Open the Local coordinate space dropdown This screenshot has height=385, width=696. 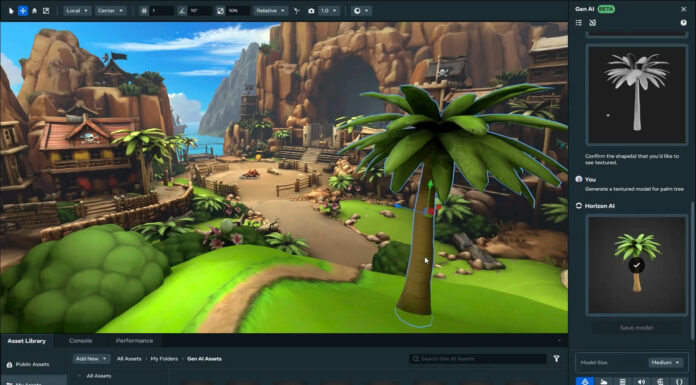(x=77, y=11)
